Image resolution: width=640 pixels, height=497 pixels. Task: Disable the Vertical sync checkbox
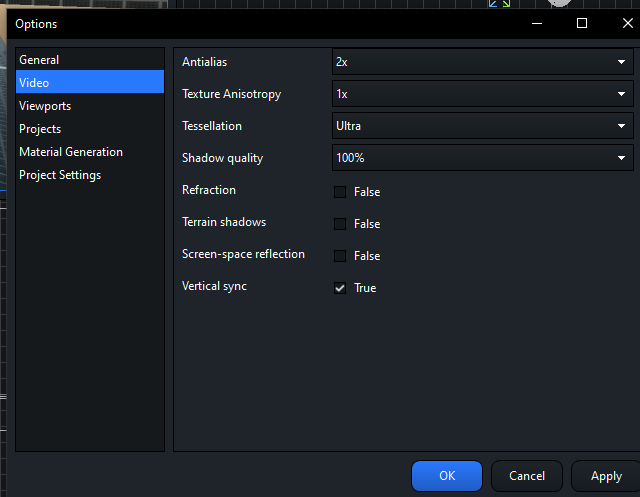pyautogui.click(x=340, y=288)
